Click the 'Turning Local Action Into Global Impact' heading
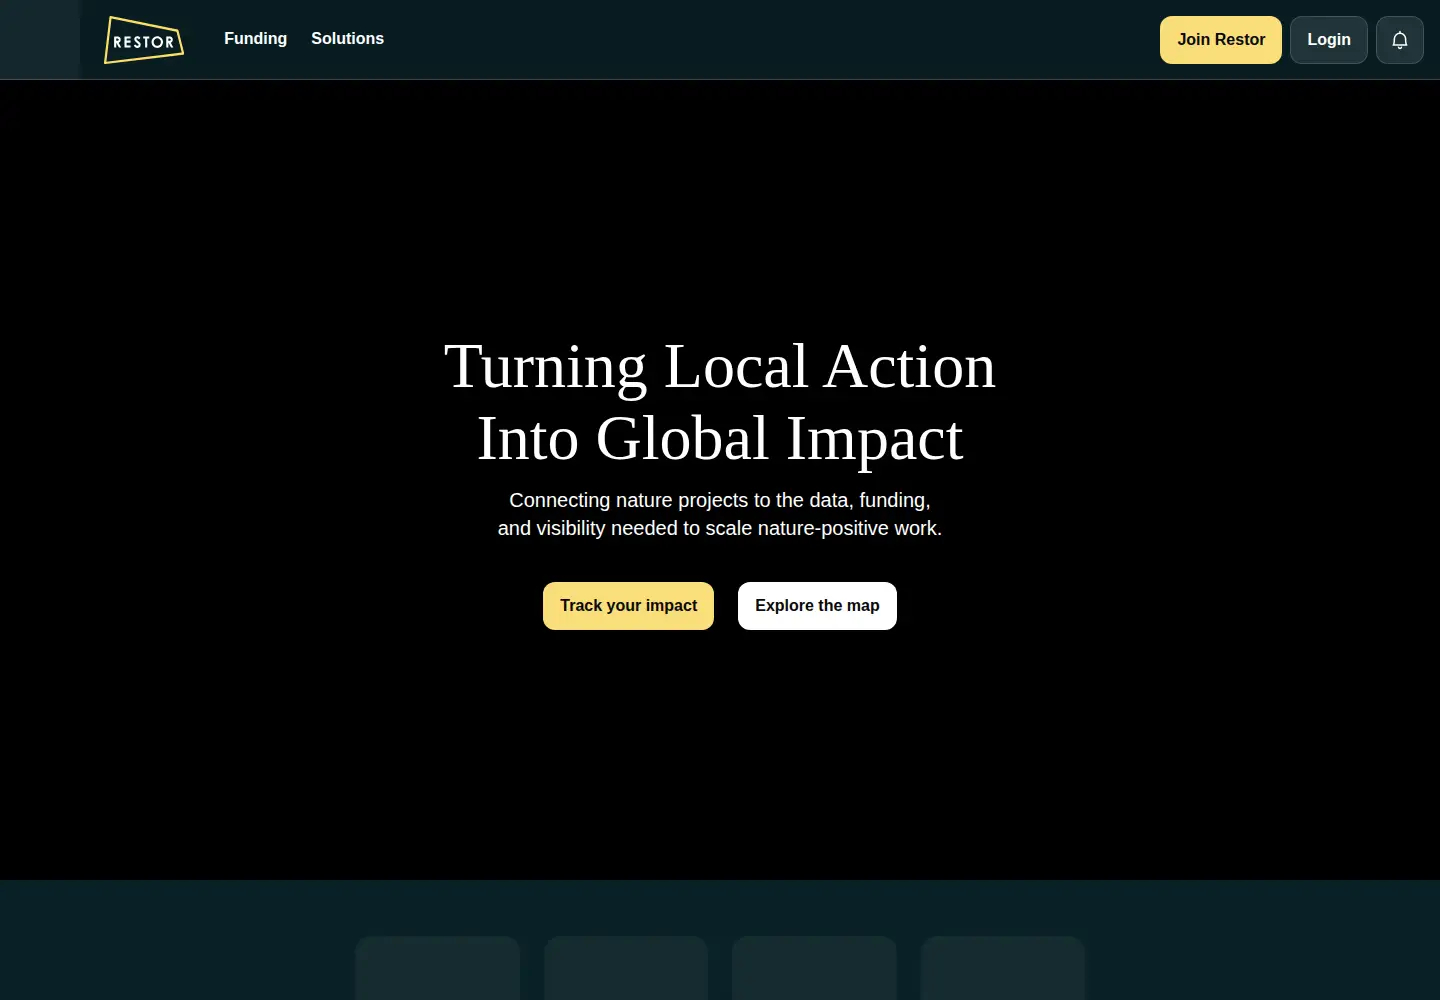This screenshot has height=1000, width=1440. coord(720,402)
